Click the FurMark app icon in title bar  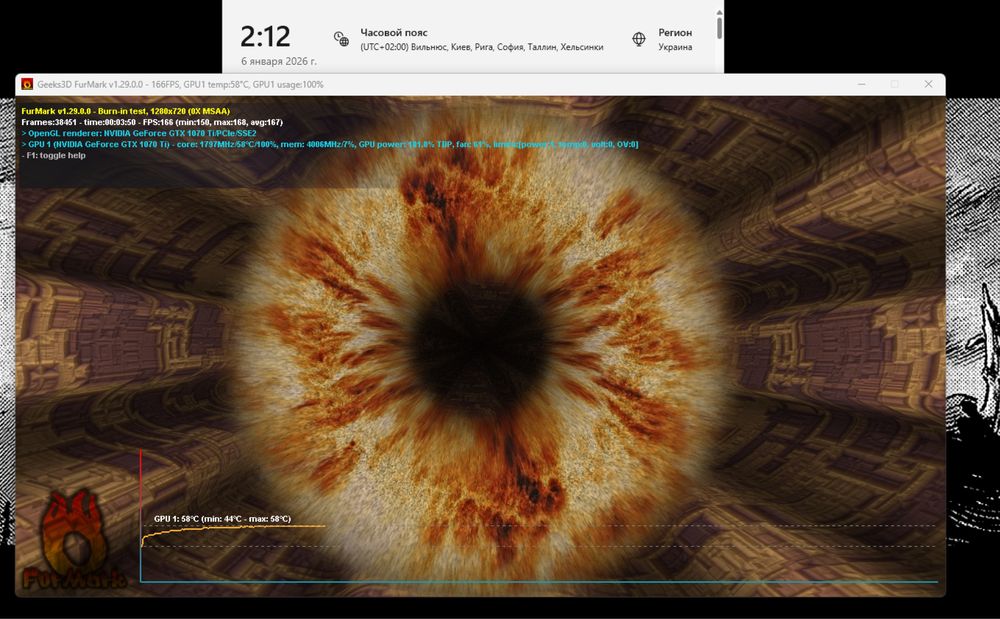tap(27, 84)
